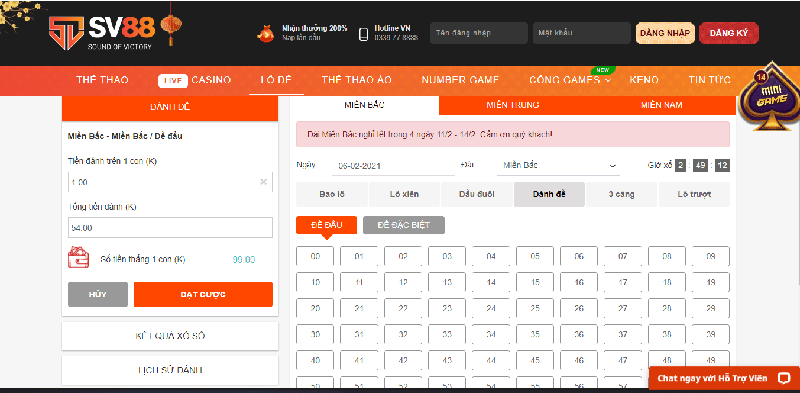Open Tin Tức menu item
The image size is (800, 393).
coord(709,80)
